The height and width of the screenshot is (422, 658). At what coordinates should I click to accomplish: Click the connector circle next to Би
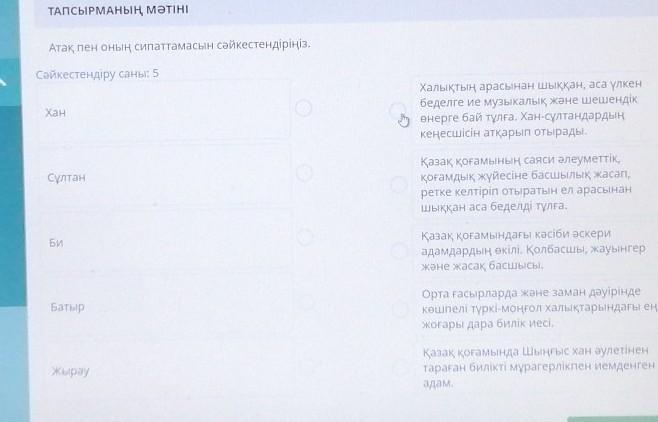point(305,237)
